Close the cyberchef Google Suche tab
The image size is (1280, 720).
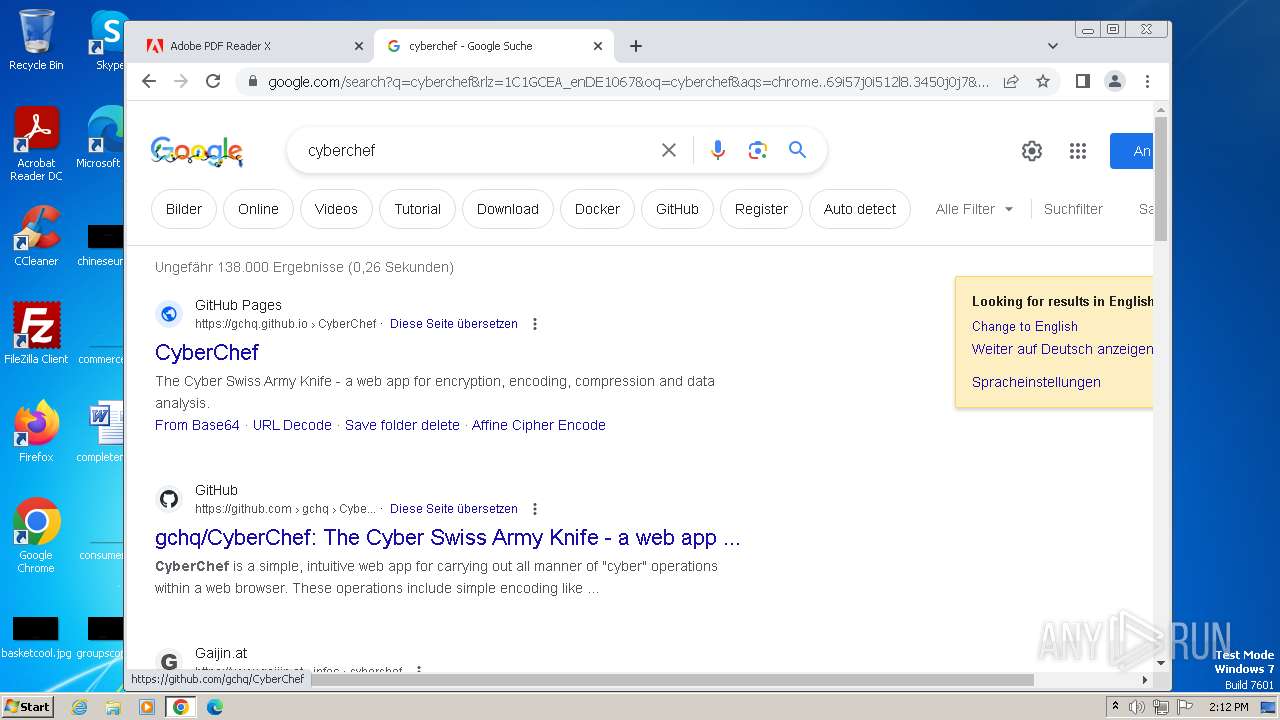coord(598,46)
